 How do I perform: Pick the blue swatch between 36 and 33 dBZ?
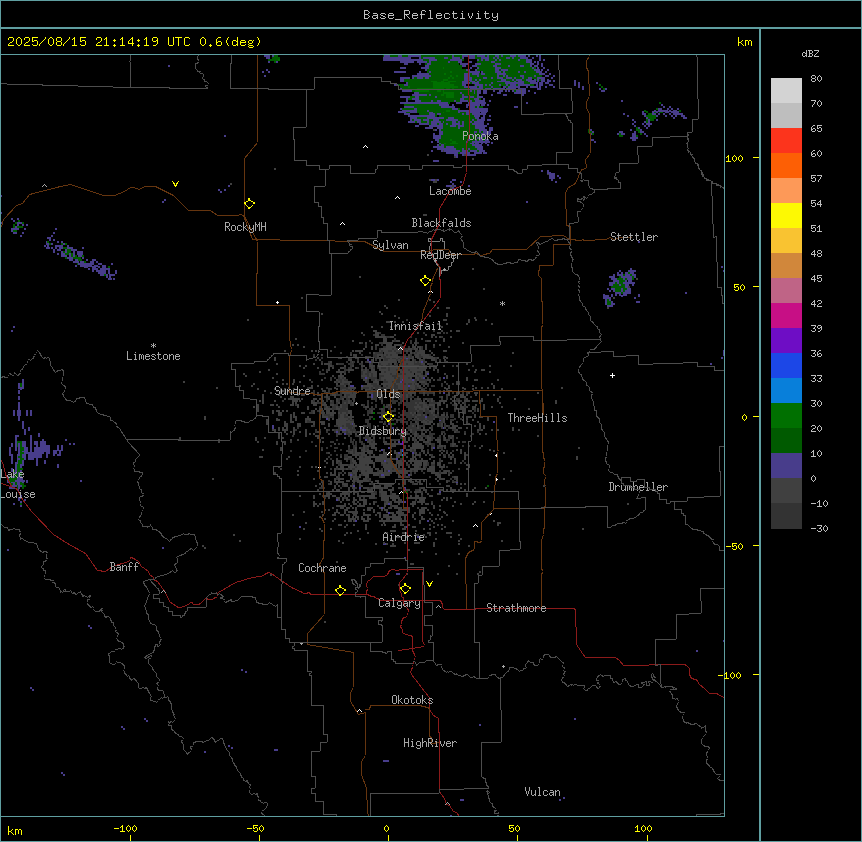786,365
